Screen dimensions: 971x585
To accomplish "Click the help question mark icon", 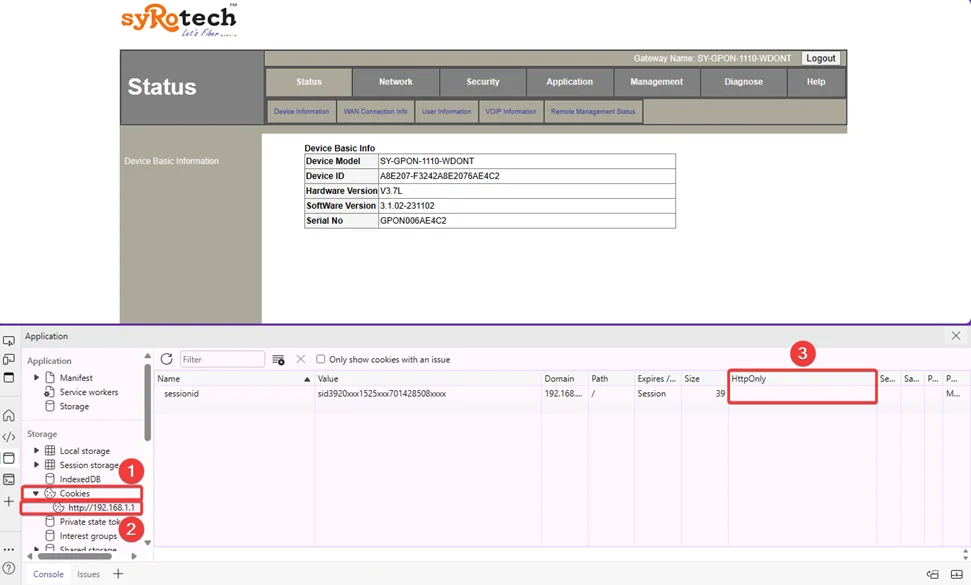I will [x=9, y=568].
